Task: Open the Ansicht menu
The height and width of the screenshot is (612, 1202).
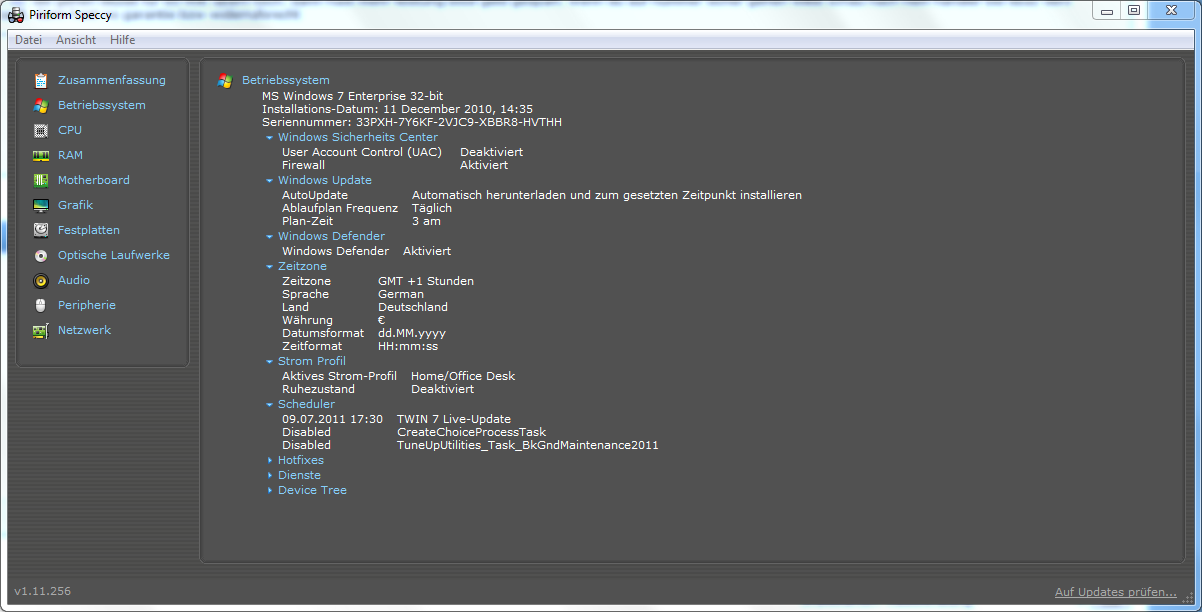Action: tap(76, 40)
